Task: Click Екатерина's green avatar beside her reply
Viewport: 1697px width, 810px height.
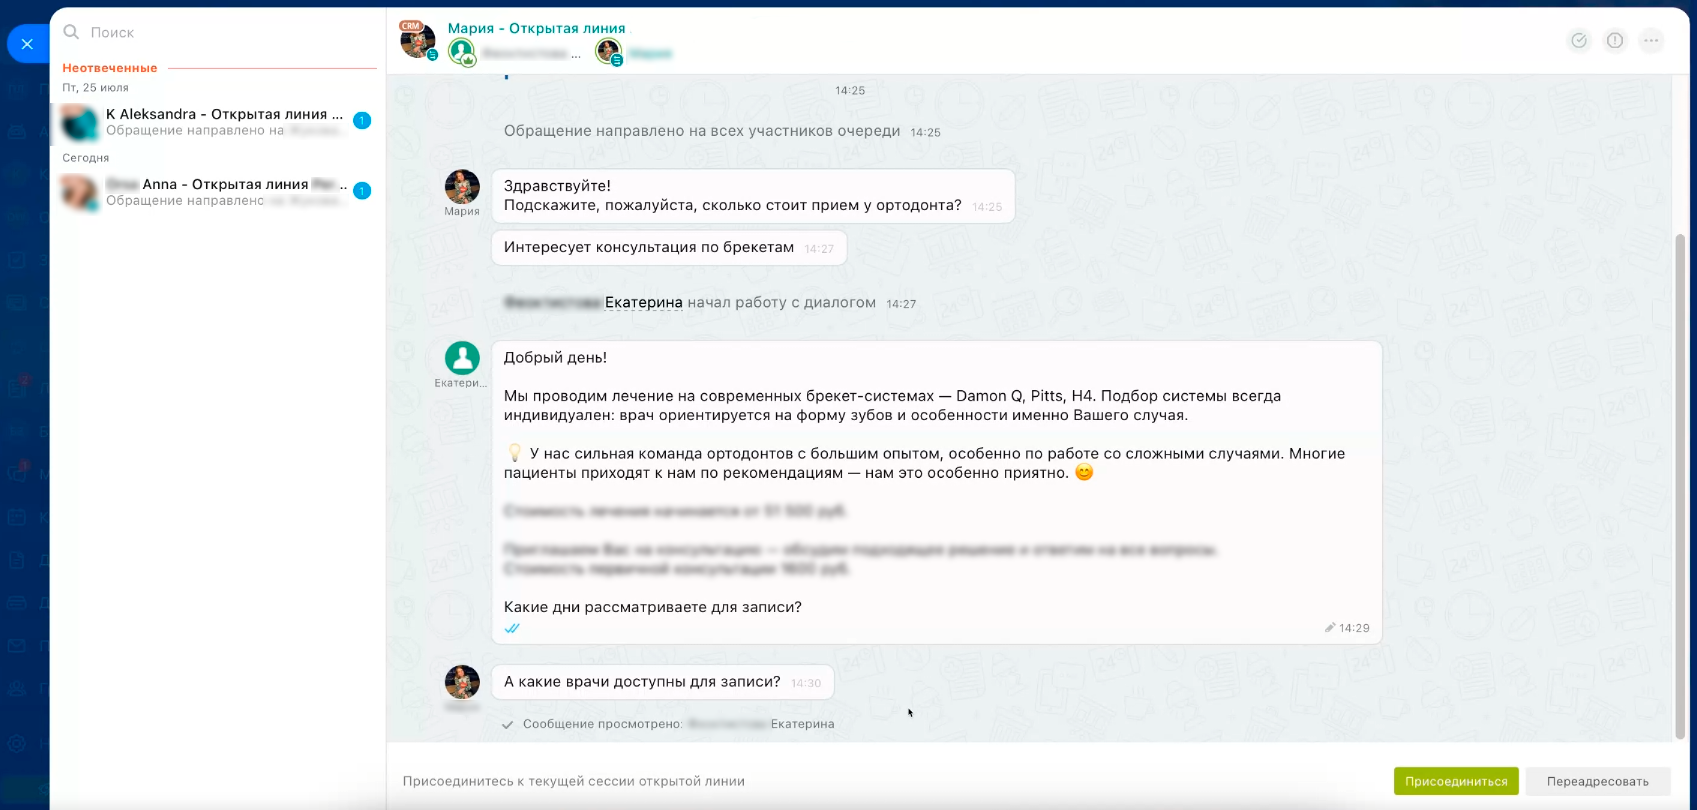Action: coord(462,358)
